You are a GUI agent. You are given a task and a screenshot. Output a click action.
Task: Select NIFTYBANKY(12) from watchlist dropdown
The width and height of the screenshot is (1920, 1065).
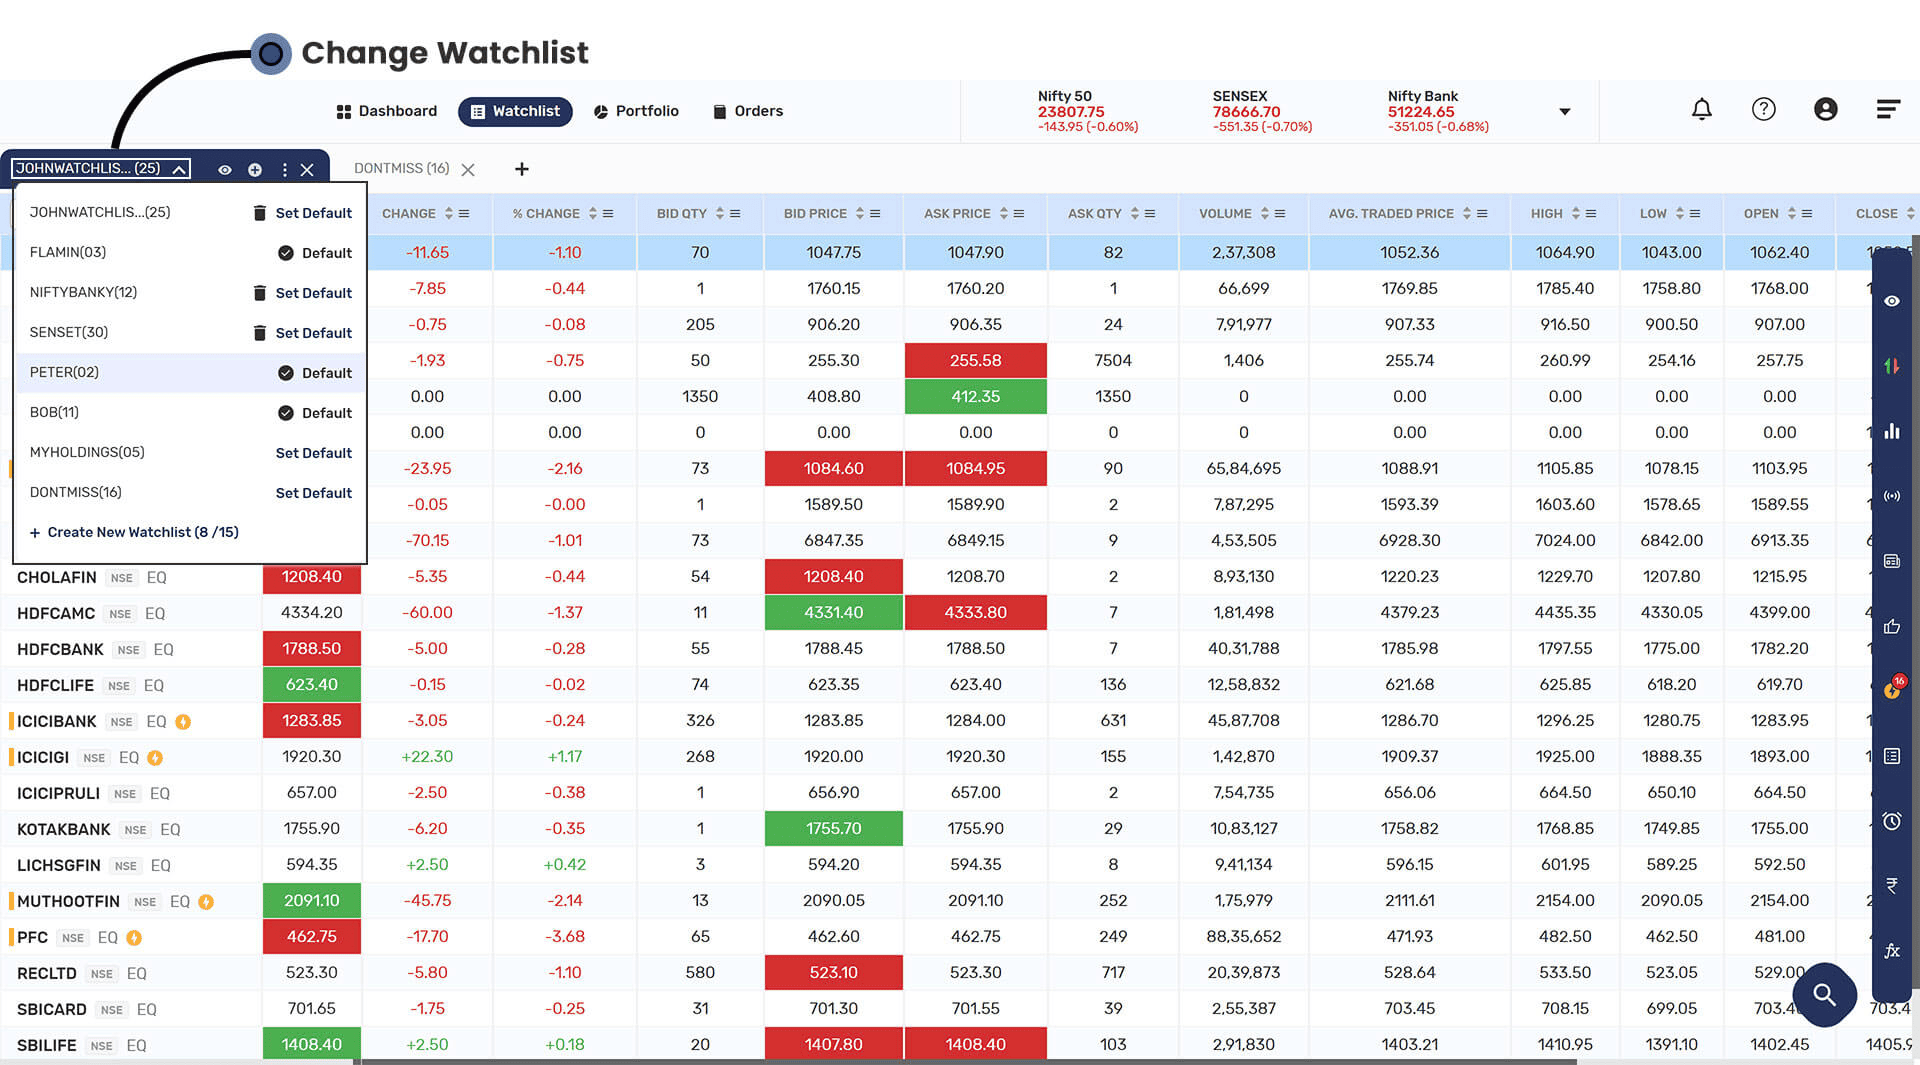point(83,292)
